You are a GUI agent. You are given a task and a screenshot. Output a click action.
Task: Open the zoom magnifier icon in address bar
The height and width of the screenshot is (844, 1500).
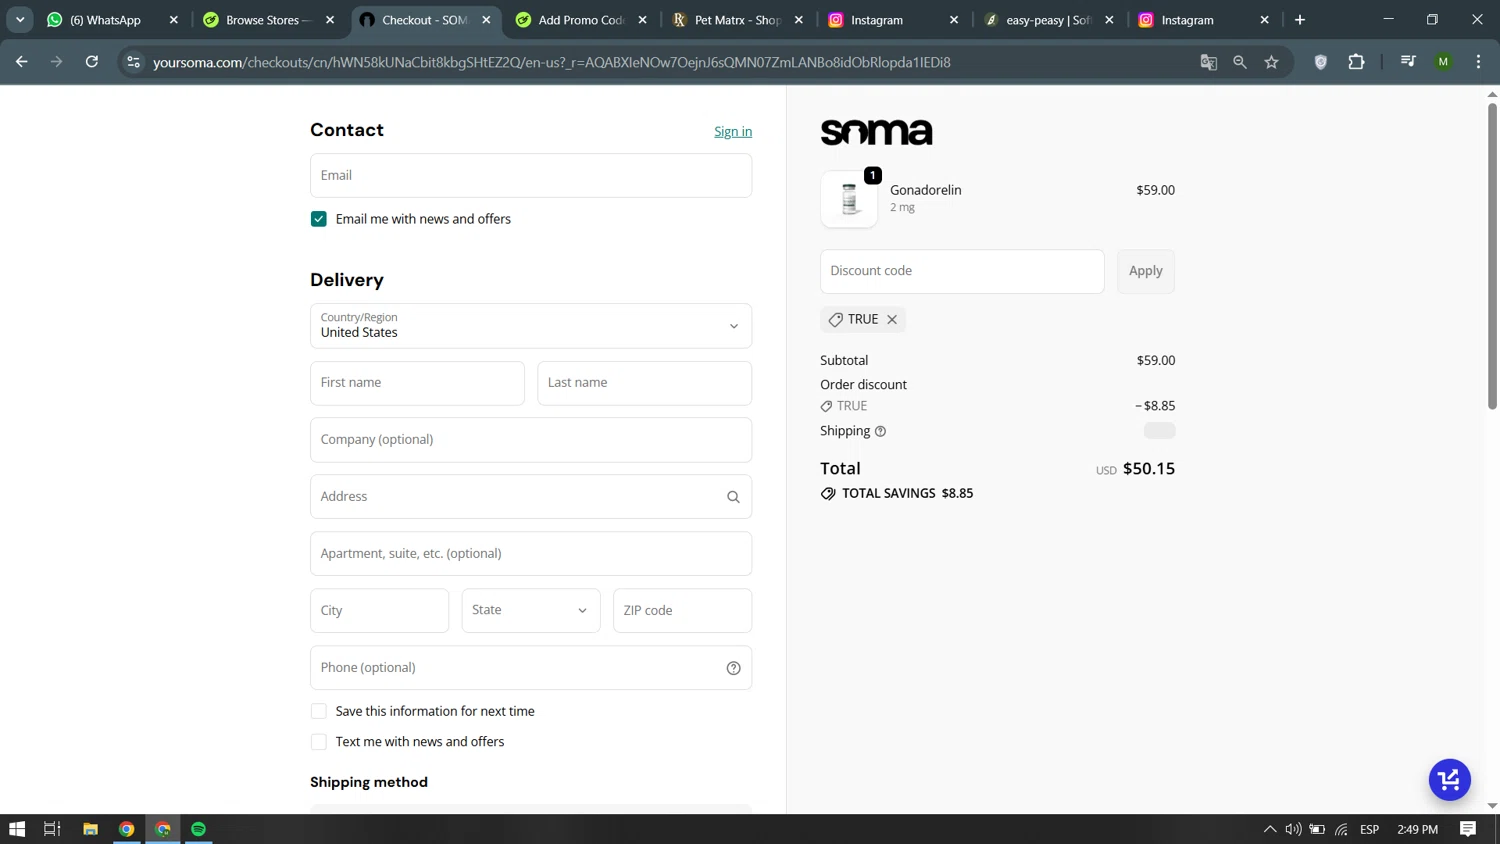[x=1240, y=62]
